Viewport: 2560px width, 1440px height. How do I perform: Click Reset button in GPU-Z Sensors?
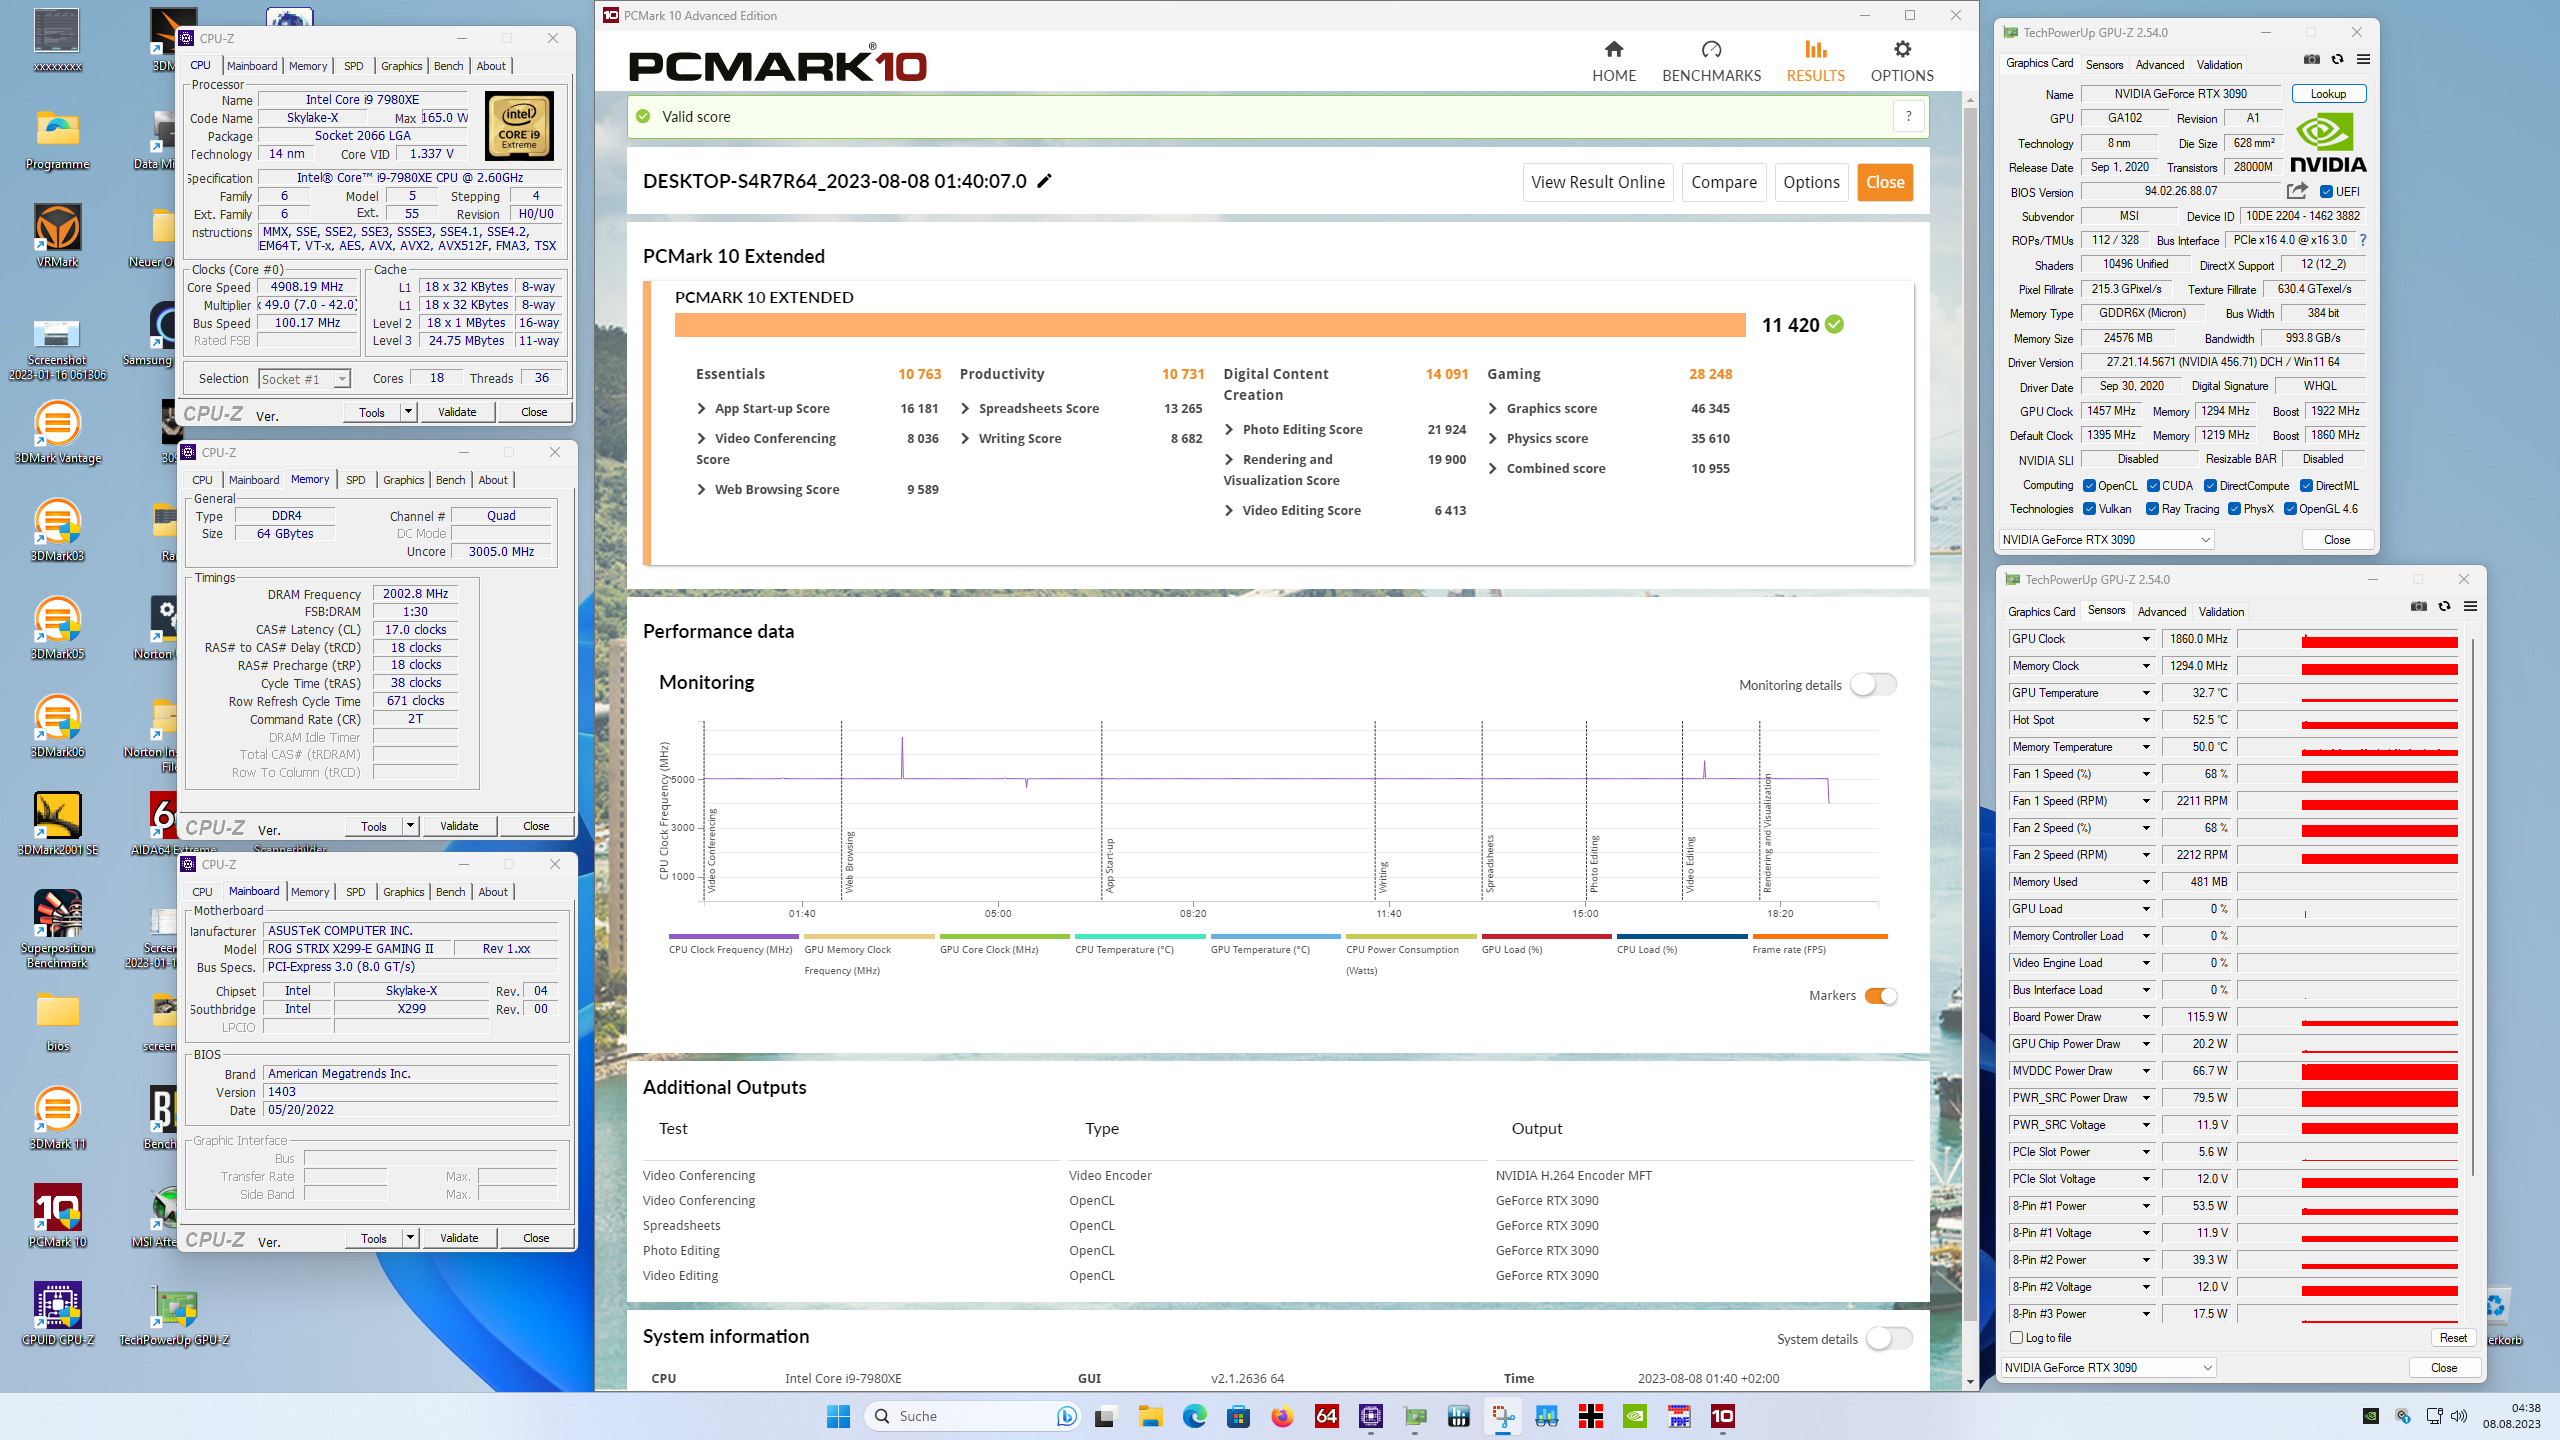coord(2453,1338)
